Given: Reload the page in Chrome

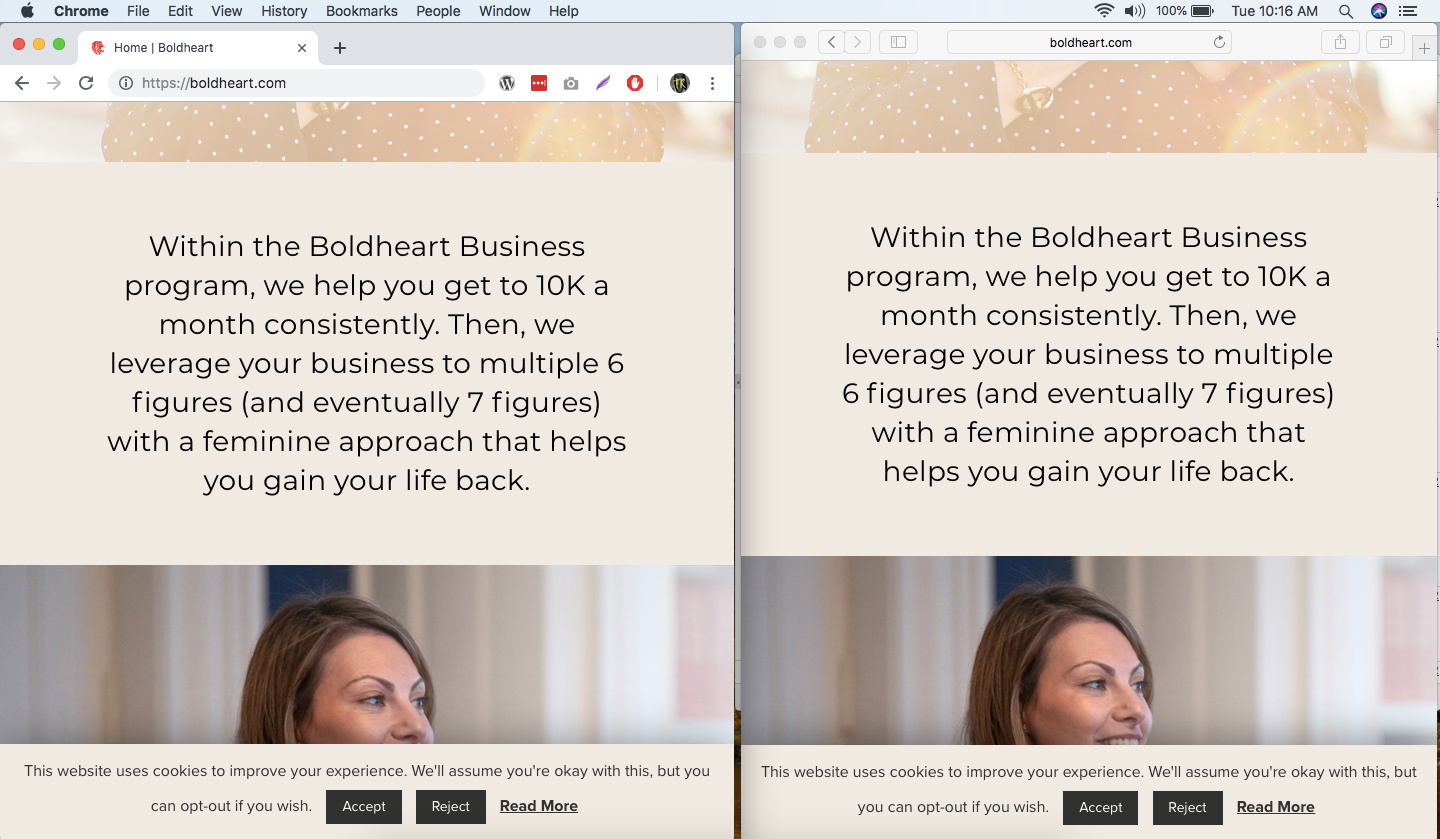Looking at the screenshot, I should pos(86,83).
